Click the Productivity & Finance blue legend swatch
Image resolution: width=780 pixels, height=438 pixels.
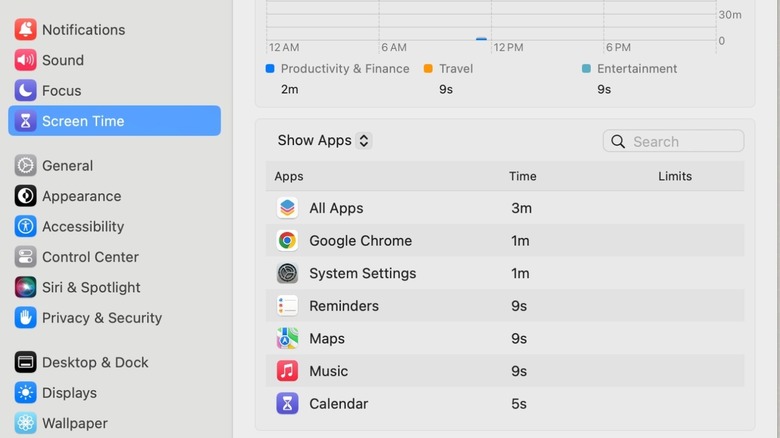270,69
